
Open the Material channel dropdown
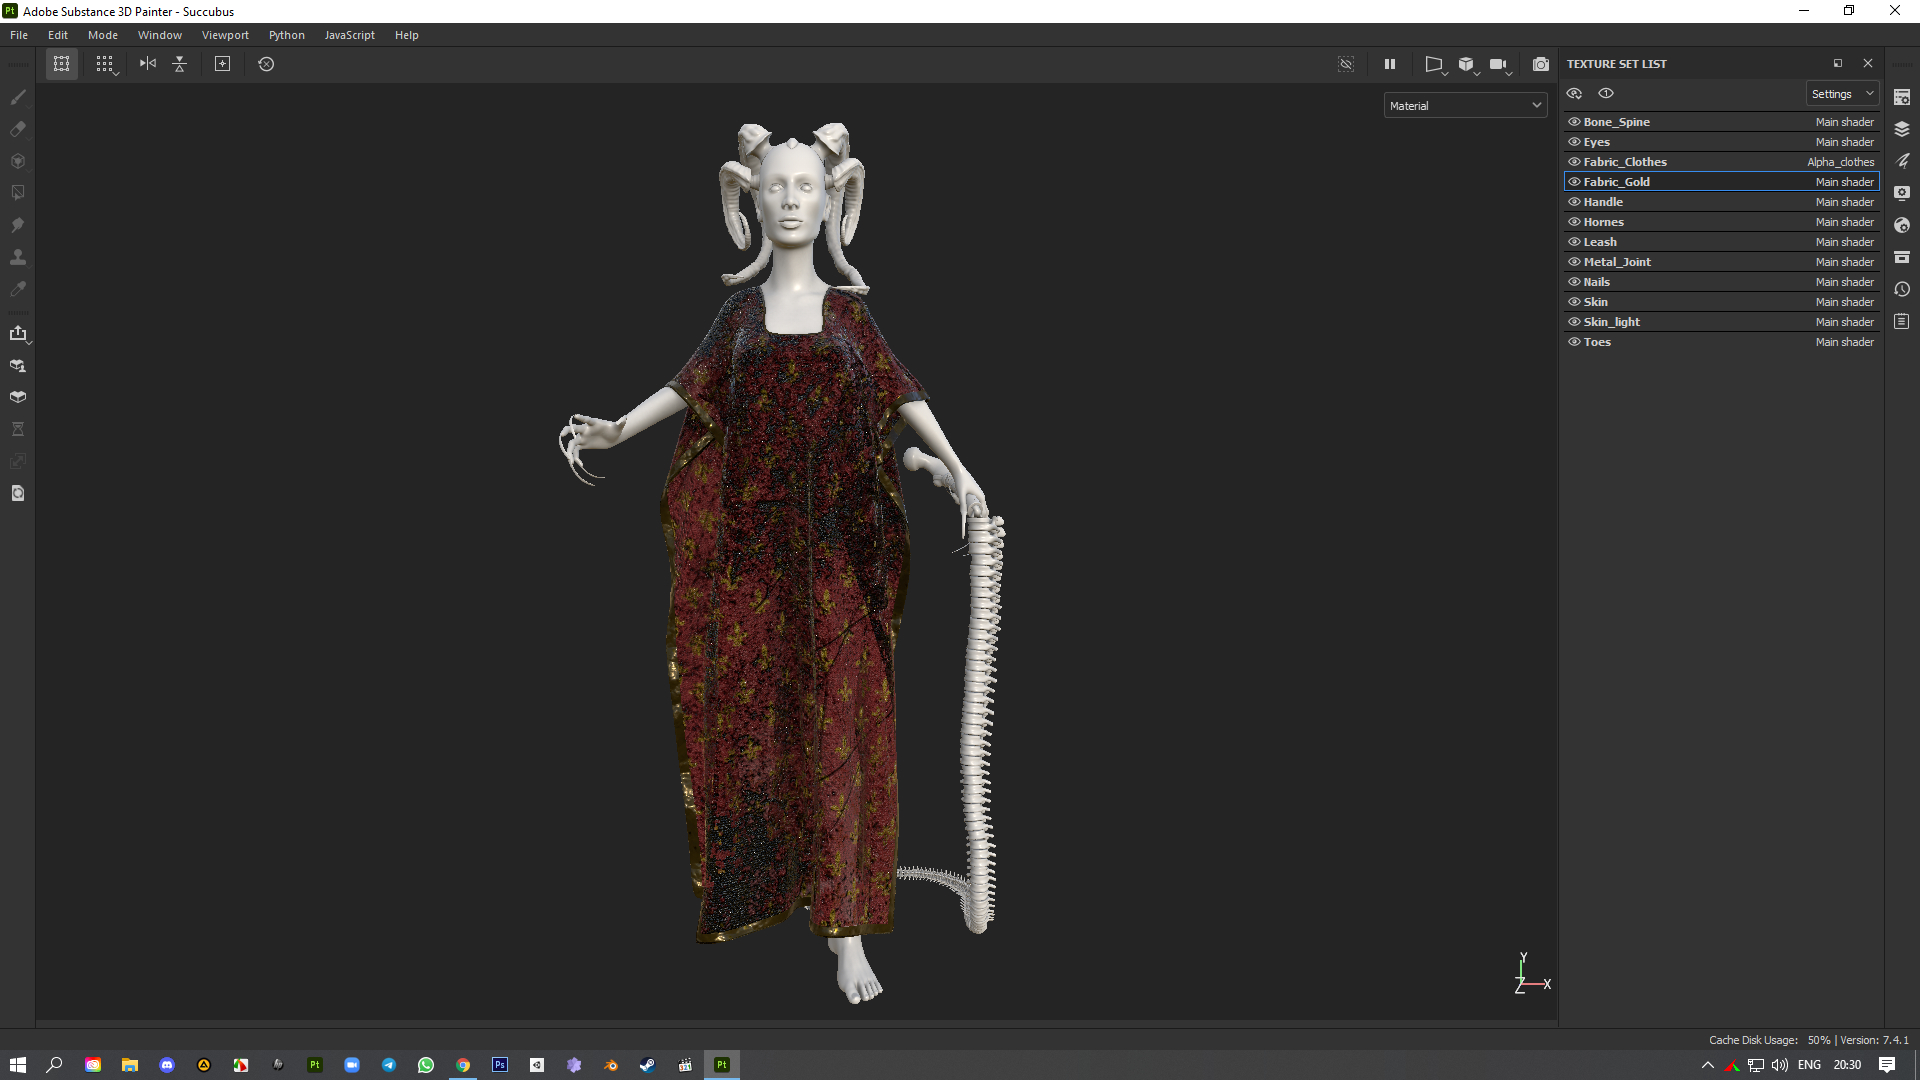[x=1465, y=106]
